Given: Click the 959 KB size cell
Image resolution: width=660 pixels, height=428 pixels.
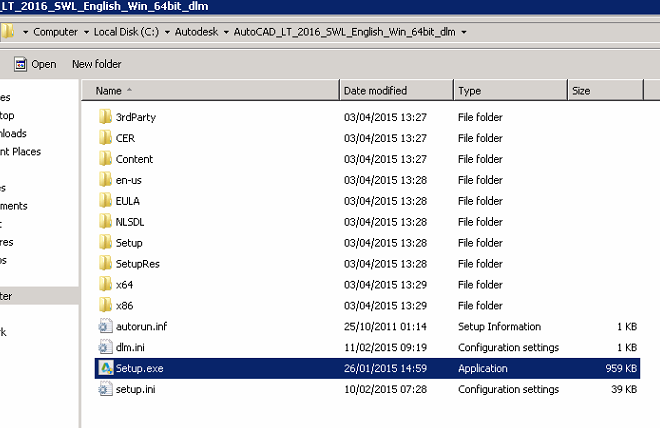Looking at the screenshot, I should coord(621,369).
